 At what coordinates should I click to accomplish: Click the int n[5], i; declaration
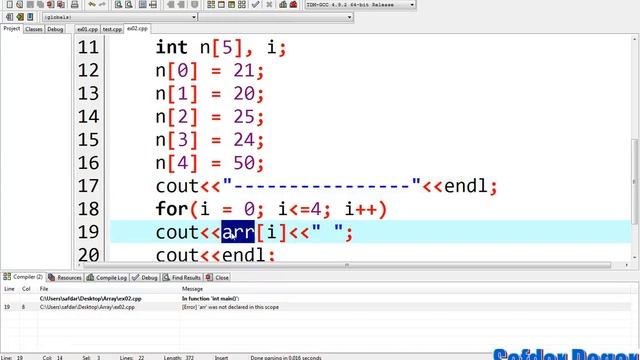[x=221, y=48]
